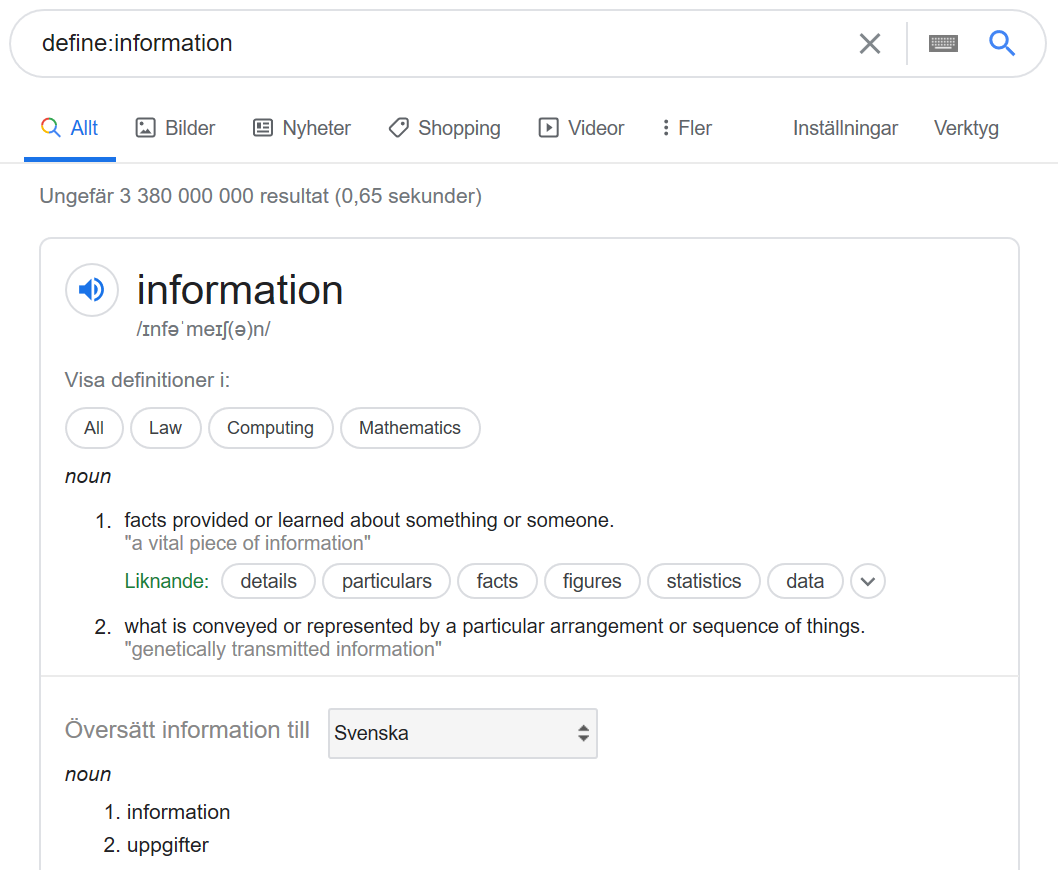
Task: Click the "Visa definitioner i:" label
Action: click(147, 380)
